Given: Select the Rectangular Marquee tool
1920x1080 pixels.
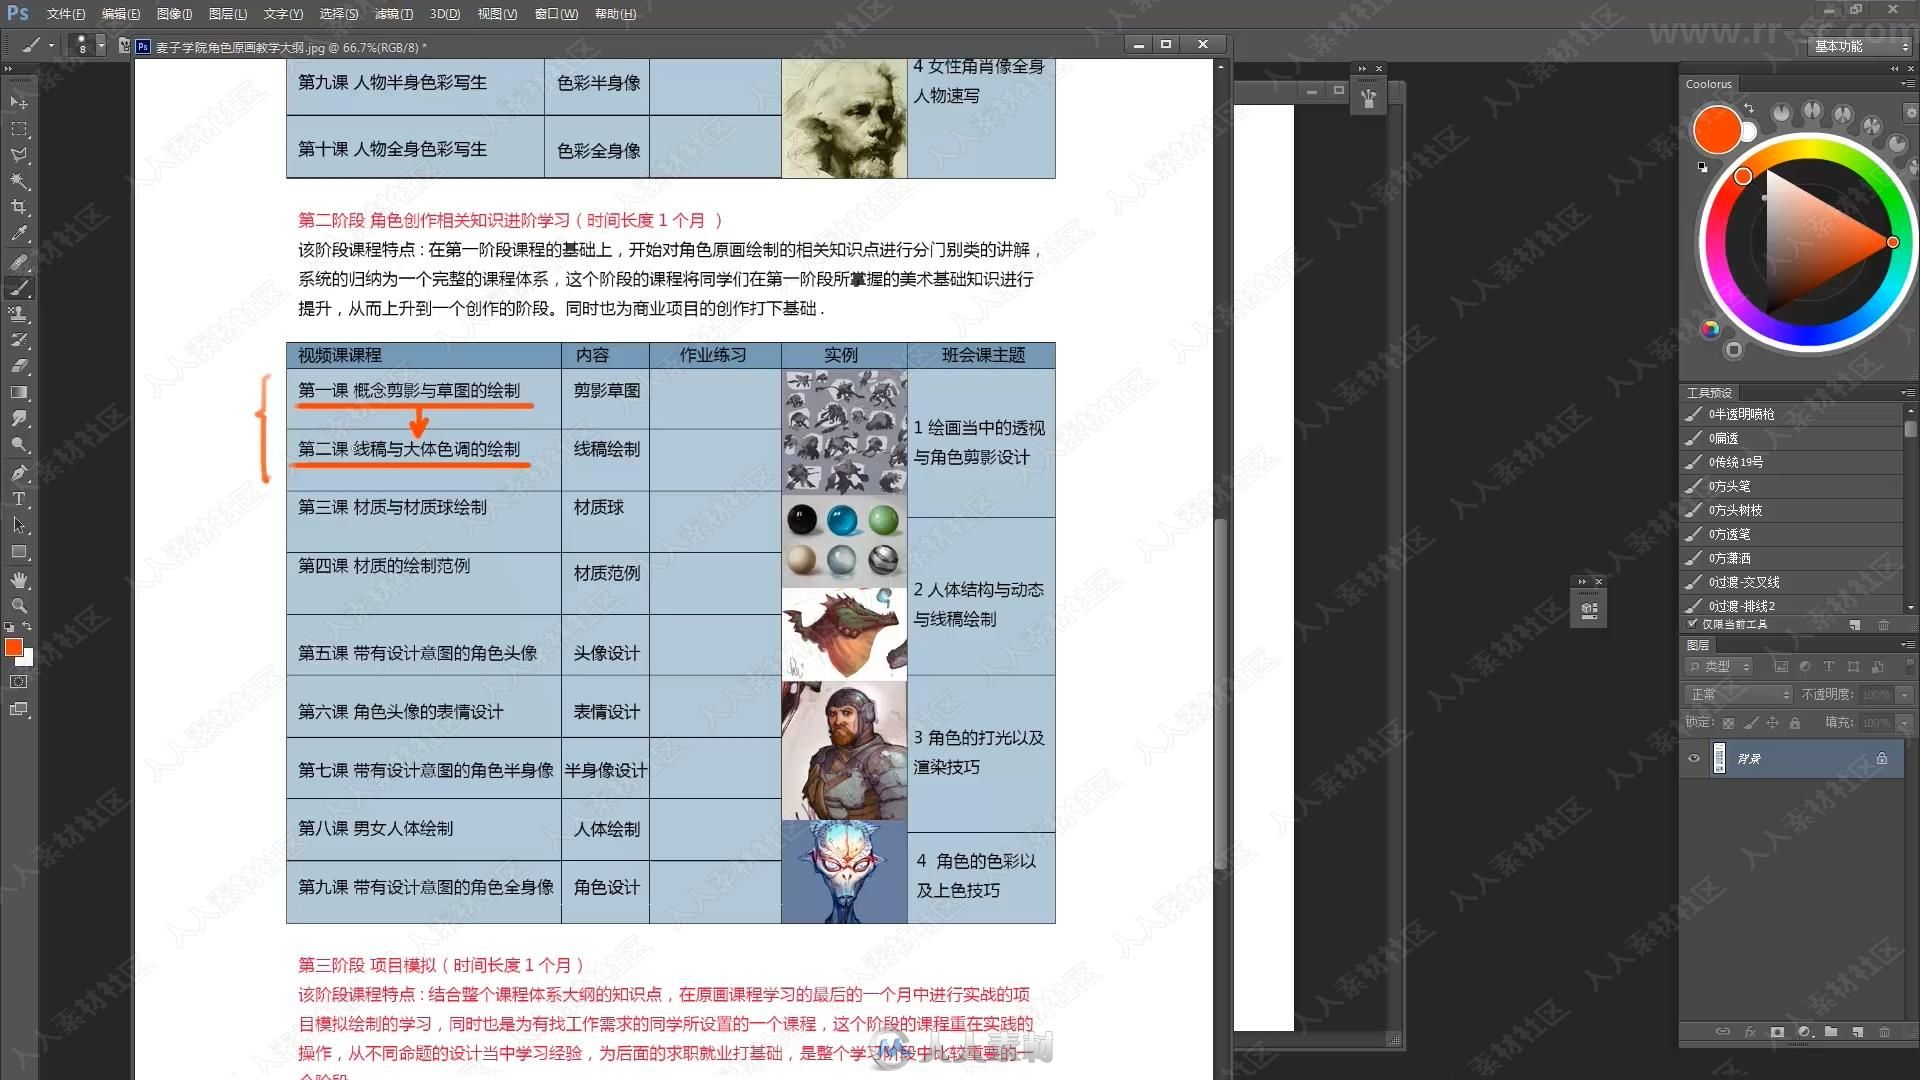Looking at the screenshot, I should [18, 129].
